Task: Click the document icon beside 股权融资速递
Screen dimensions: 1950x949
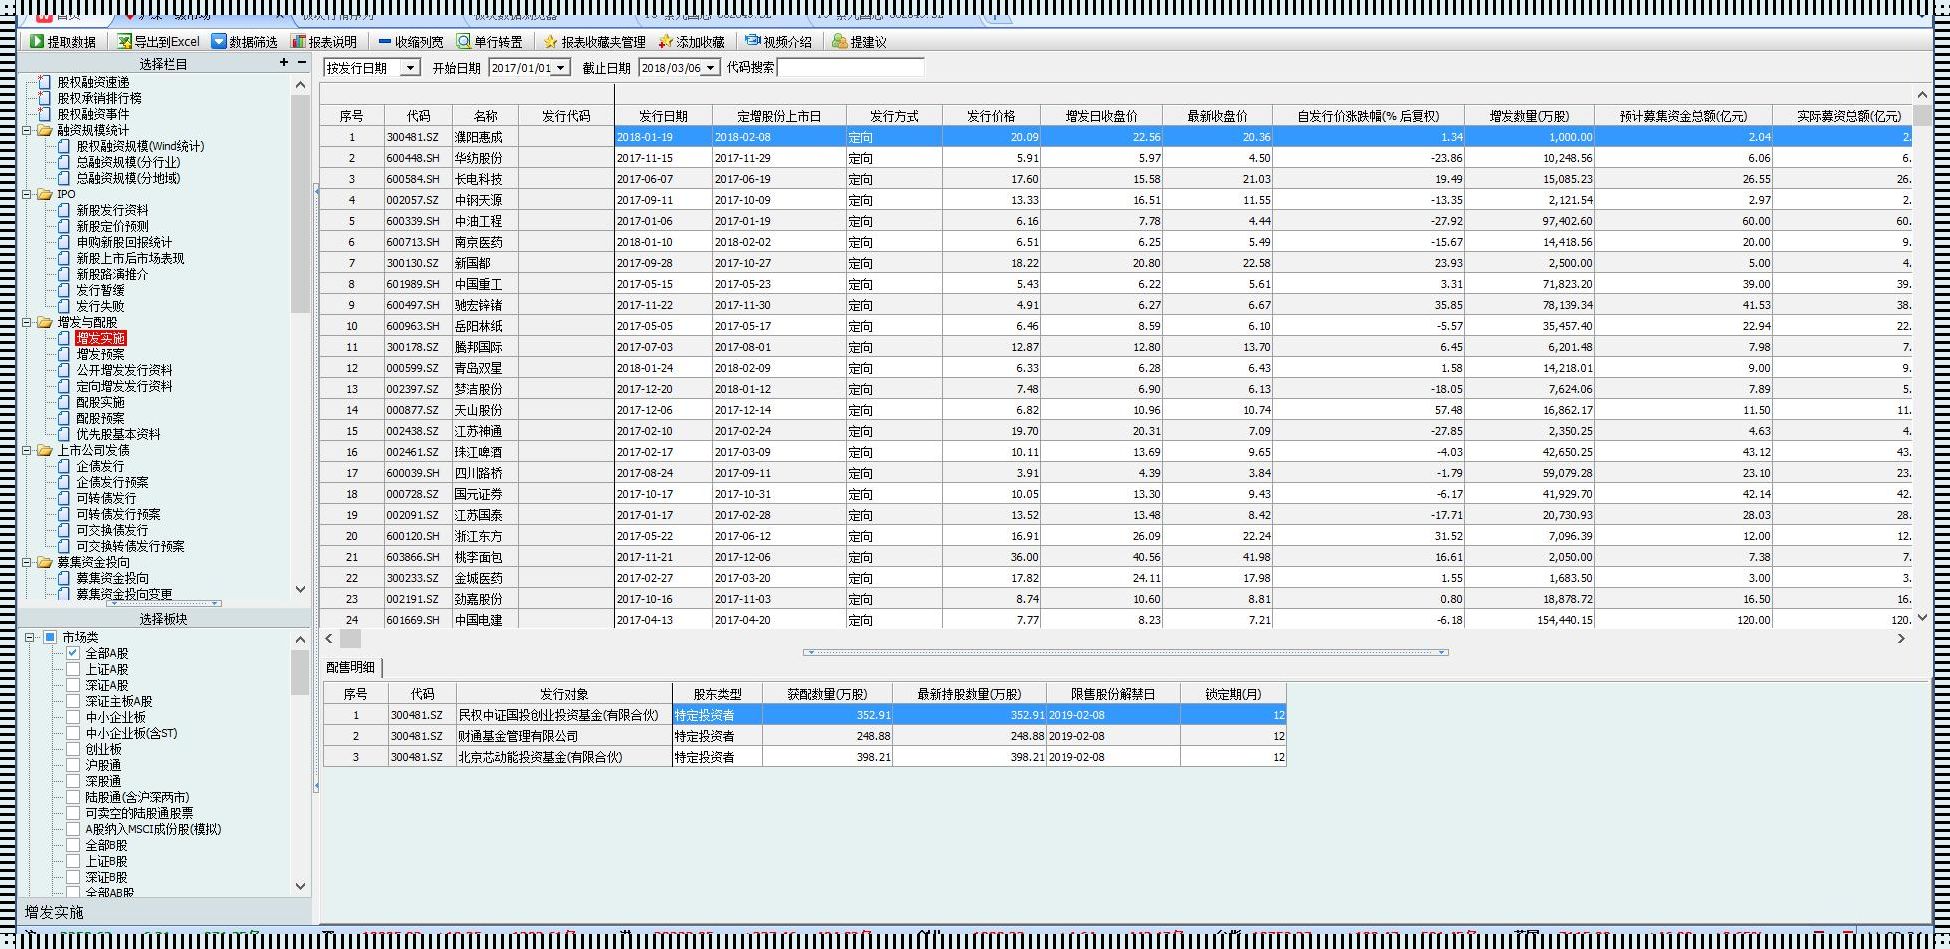Action: [x=44, y=82]
